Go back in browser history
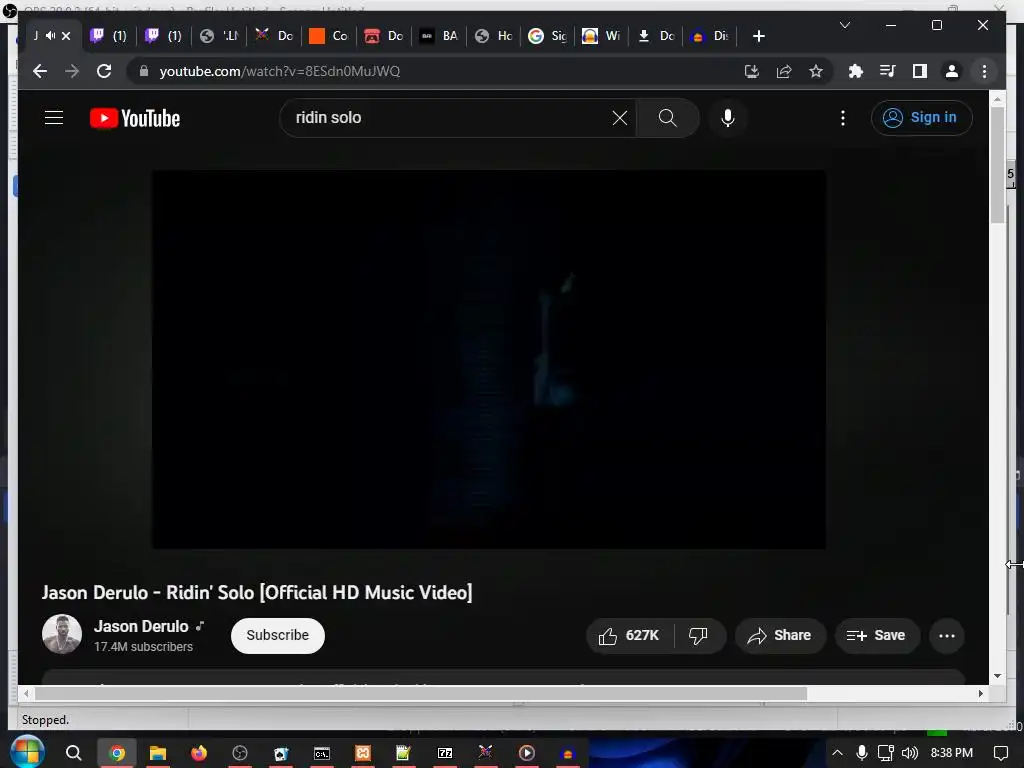 point(40,71)
